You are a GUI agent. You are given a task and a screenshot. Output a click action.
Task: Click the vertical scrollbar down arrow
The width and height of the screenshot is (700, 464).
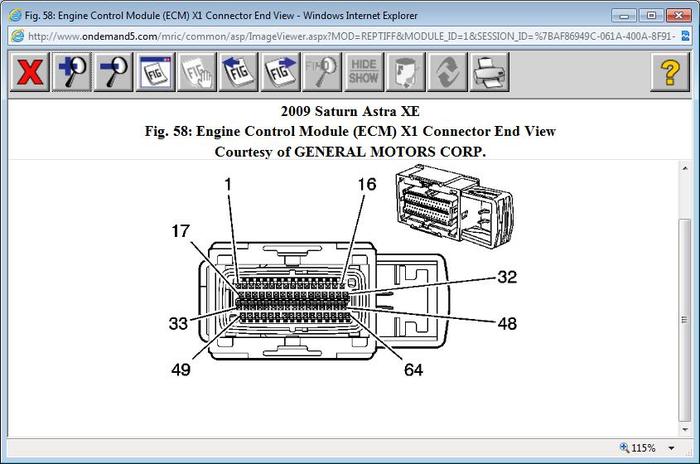tap(685, 430)
